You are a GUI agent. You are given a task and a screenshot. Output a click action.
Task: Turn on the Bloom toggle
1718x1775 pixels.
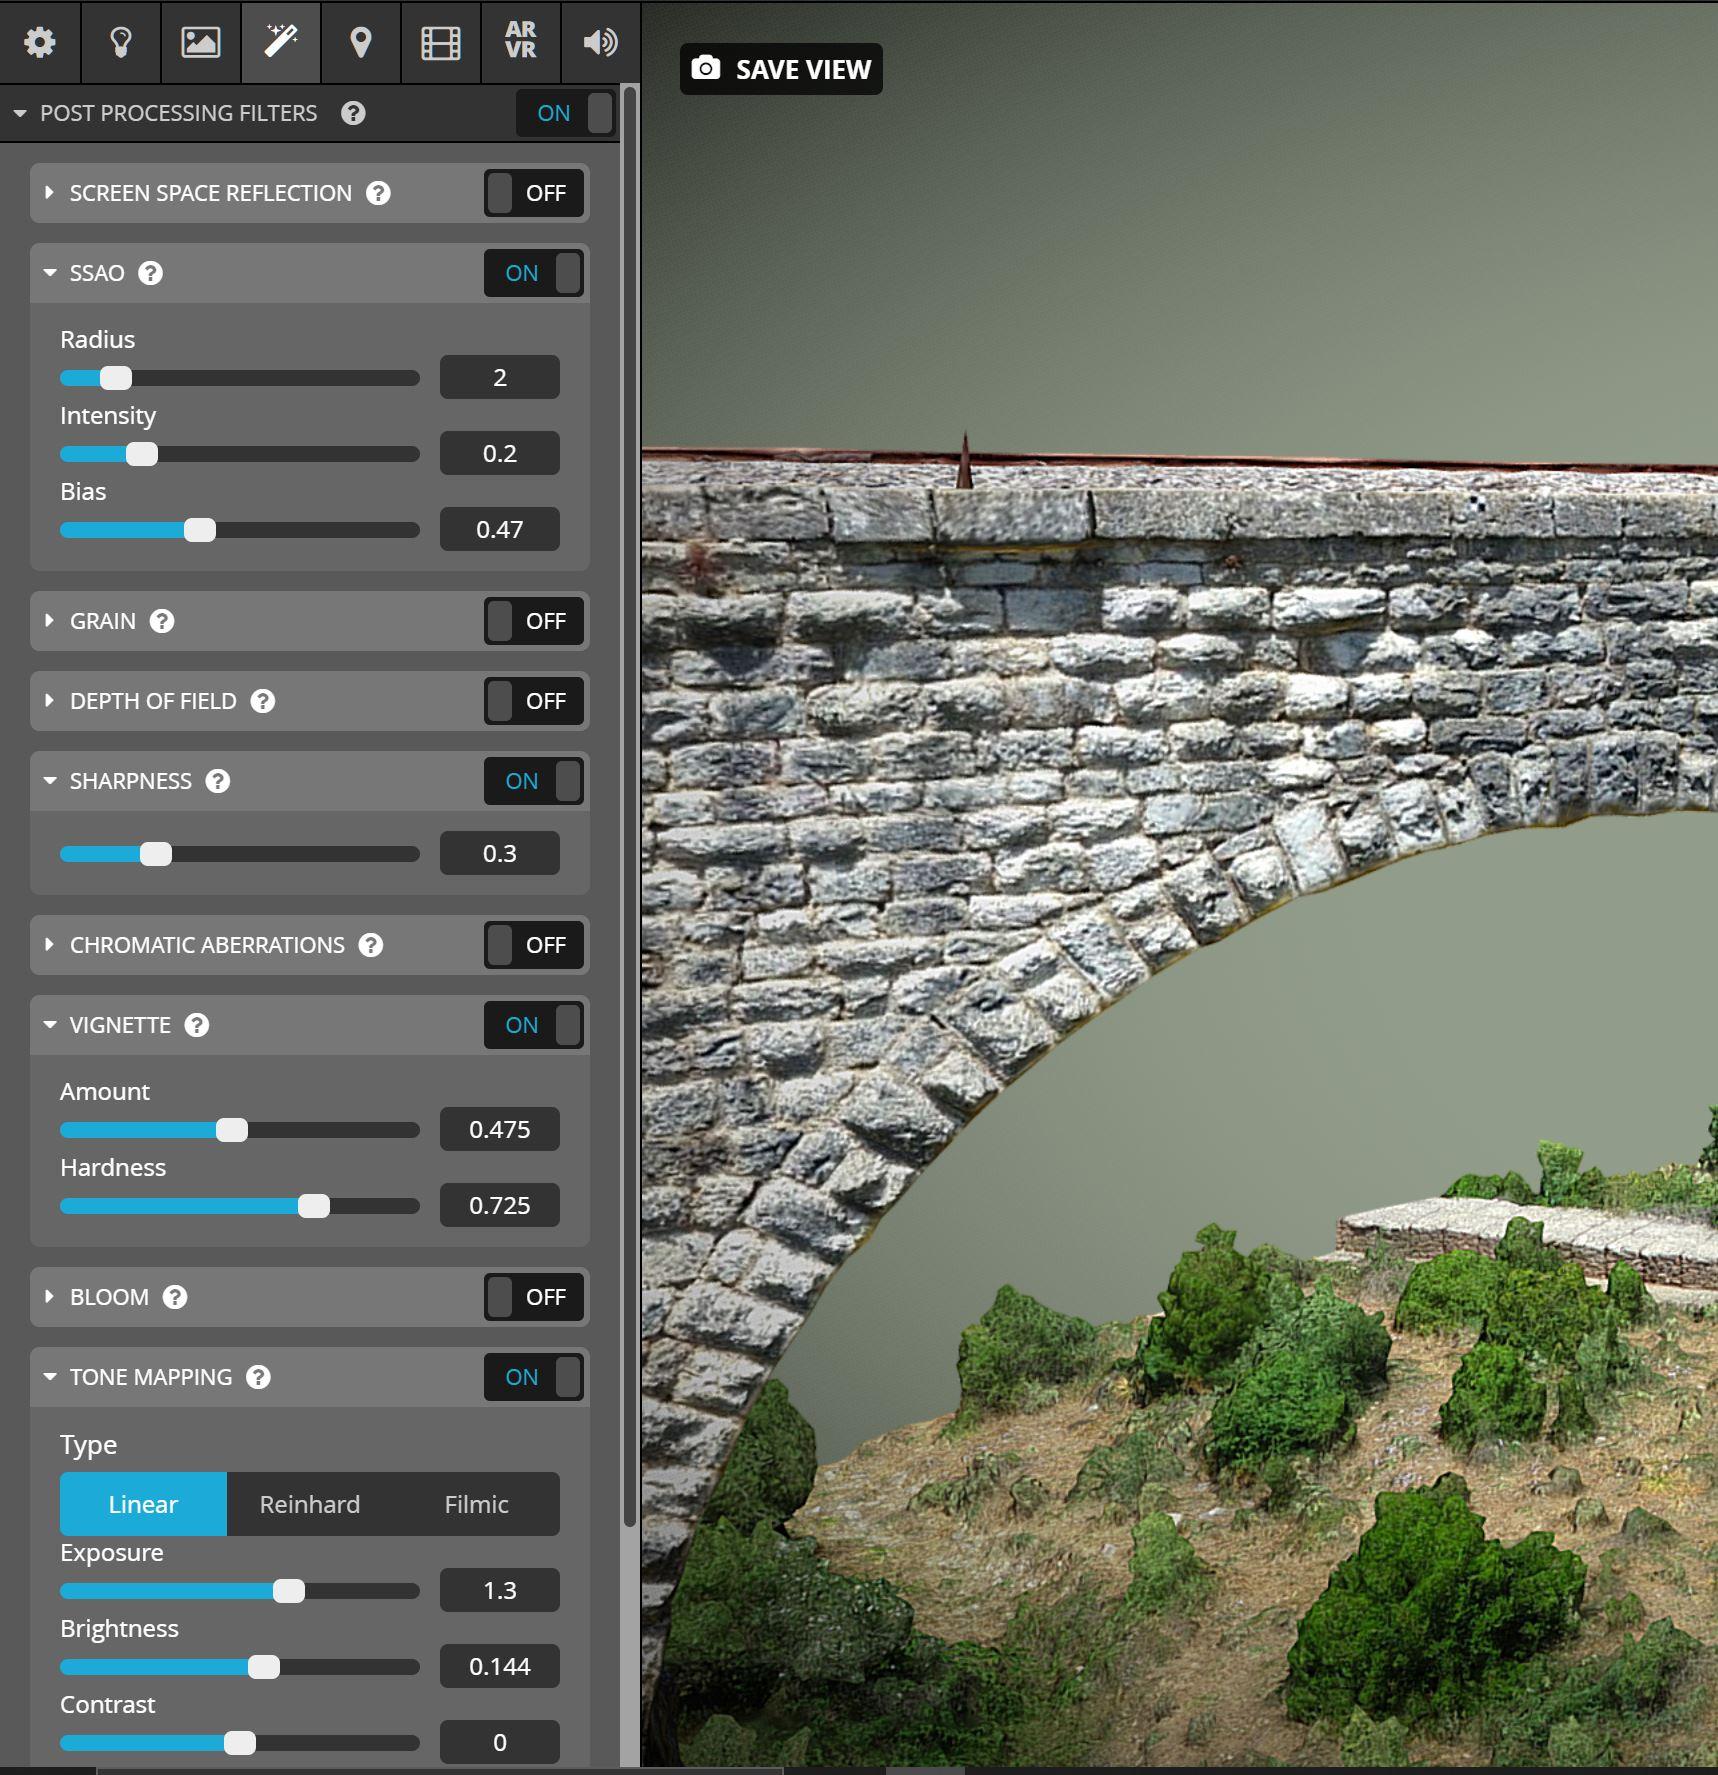[534, 1297]
